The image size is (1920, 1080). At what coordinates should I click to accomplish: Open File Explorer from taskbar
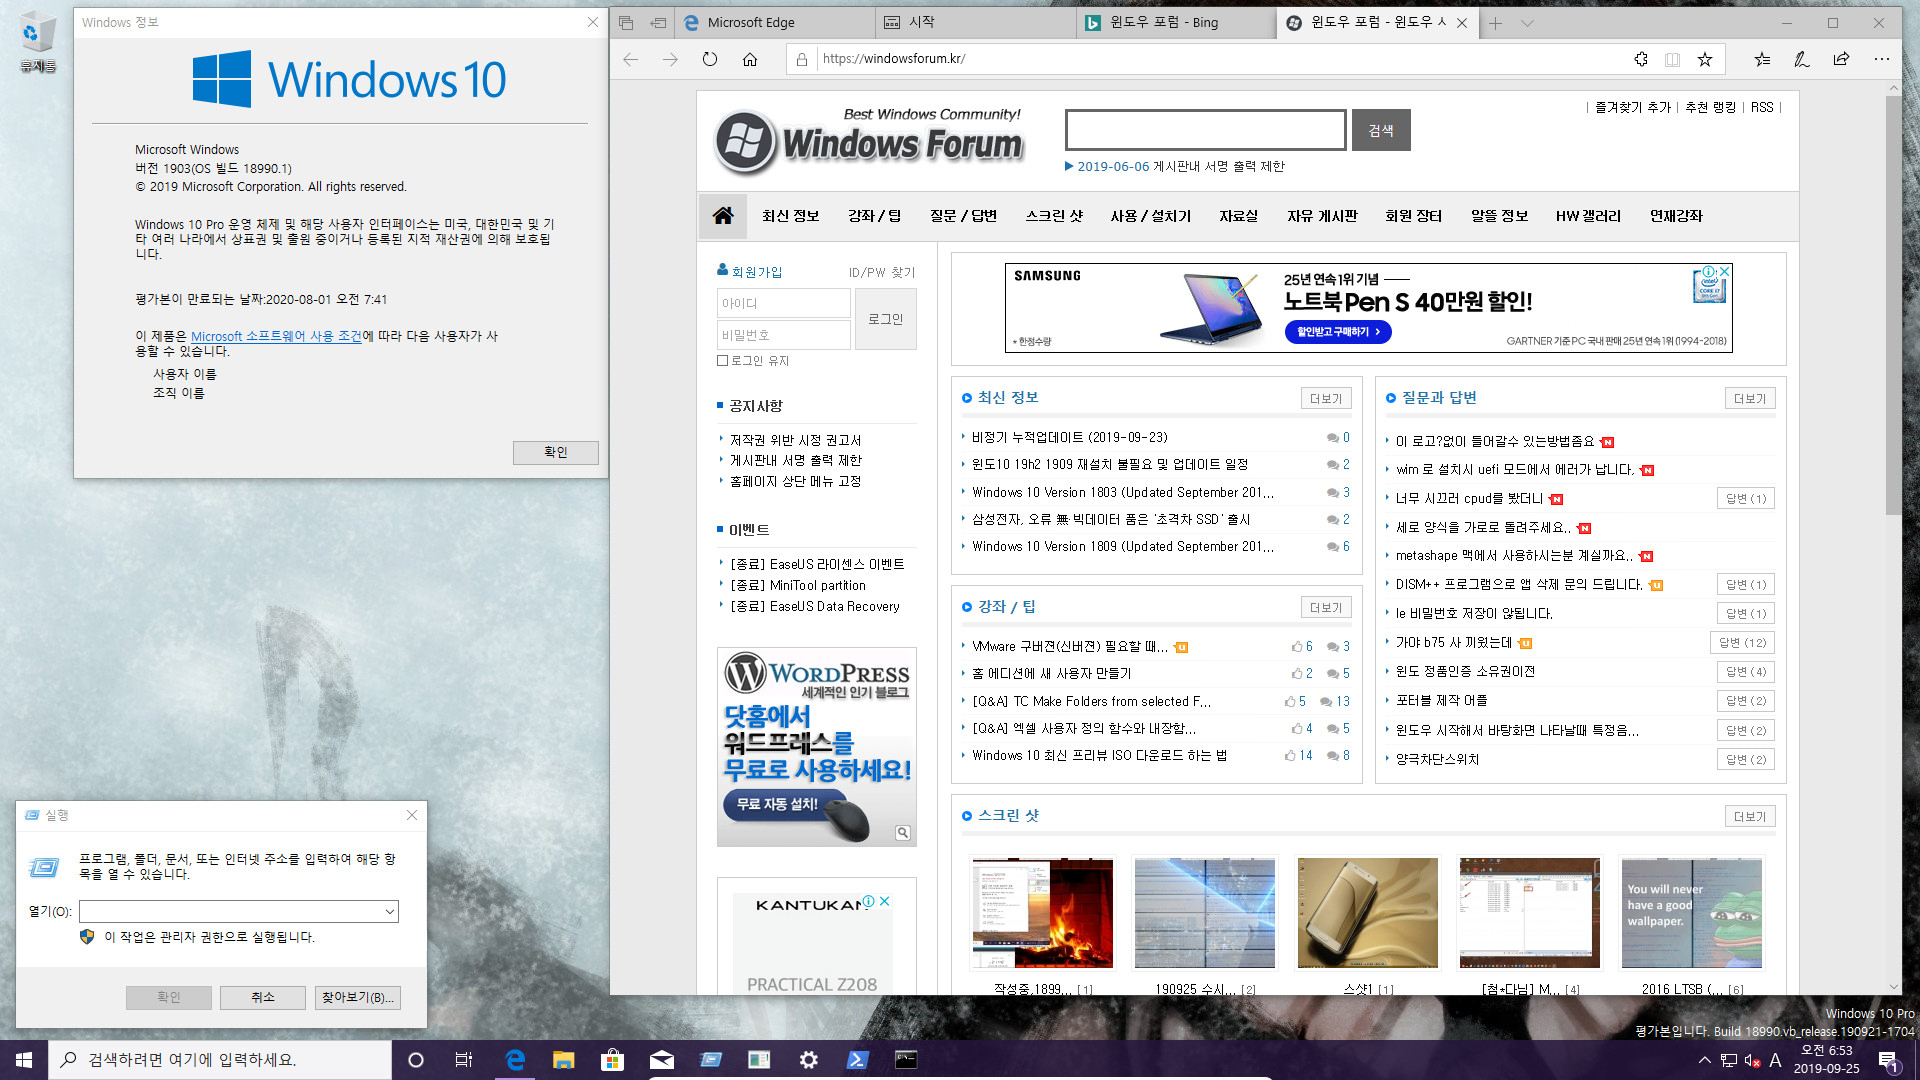tap(563, 1060)
